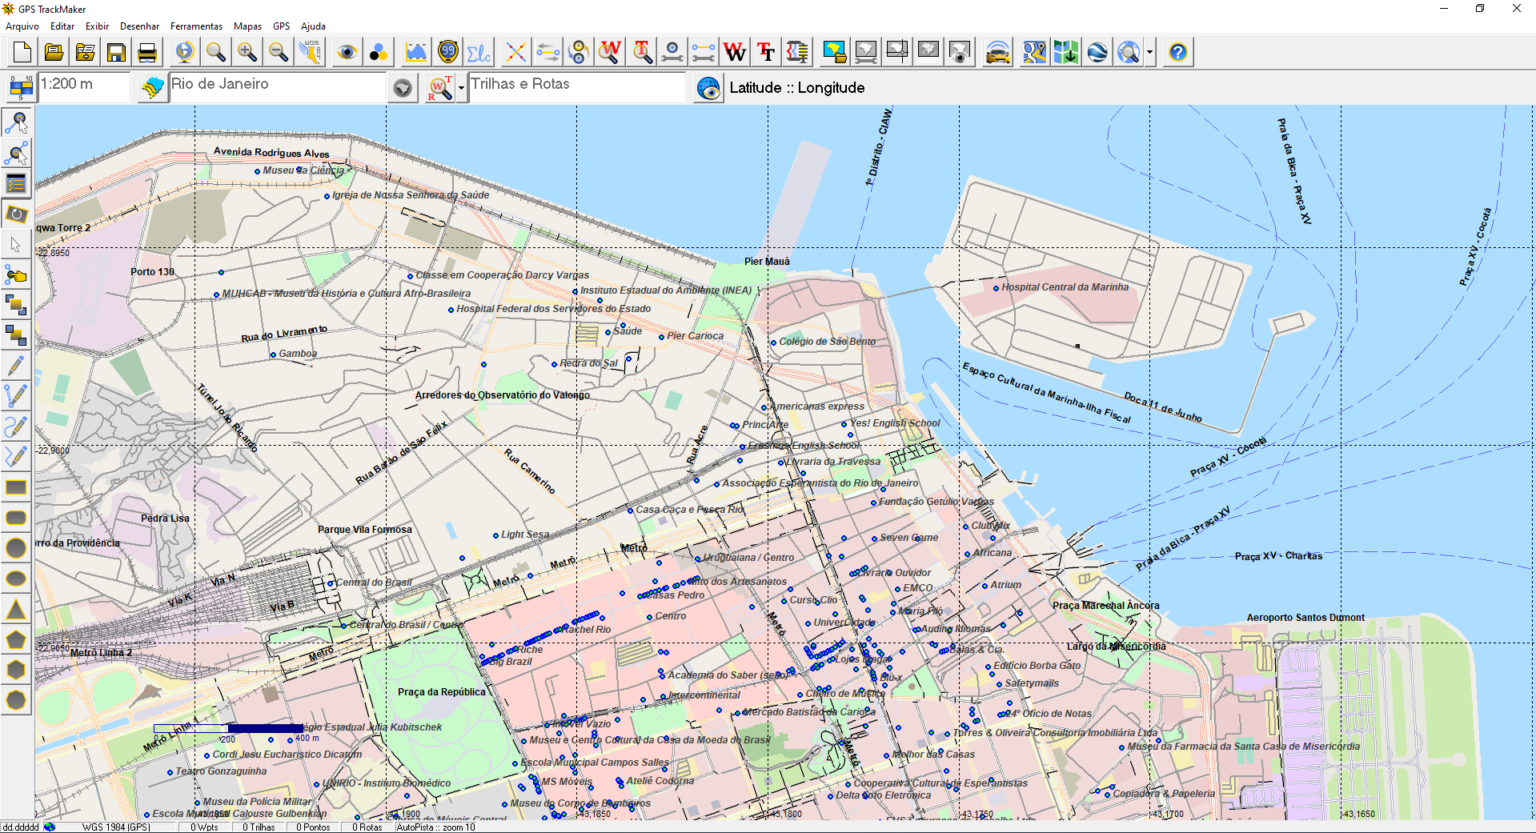
Task: Open the Rio de Janeiro map combo box
Action: (278, 87)
